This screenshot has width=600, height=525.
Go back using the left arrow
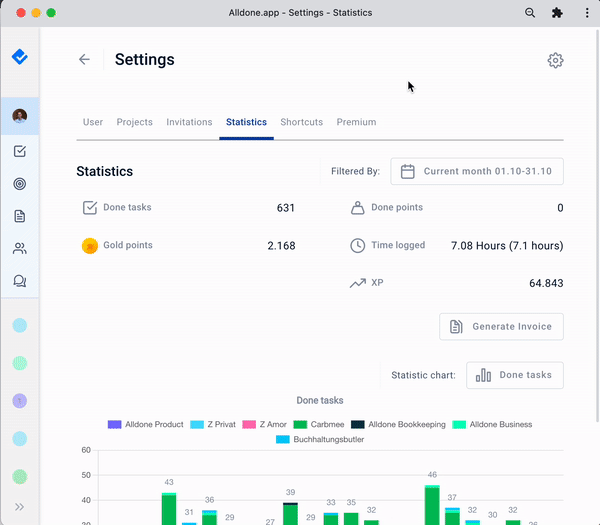[84, 59]
